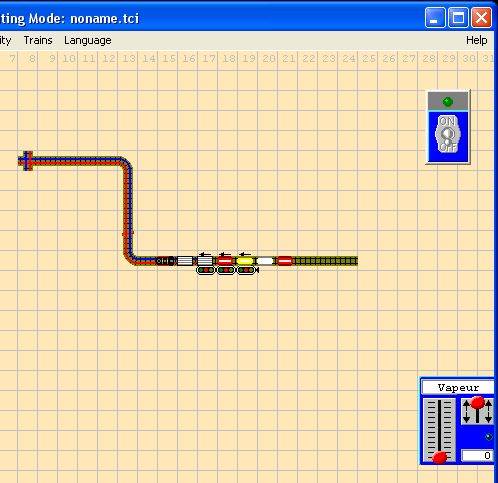Click grid column number 17
Viewport: 498px width, 483px height.
click(x=209, y=59)
